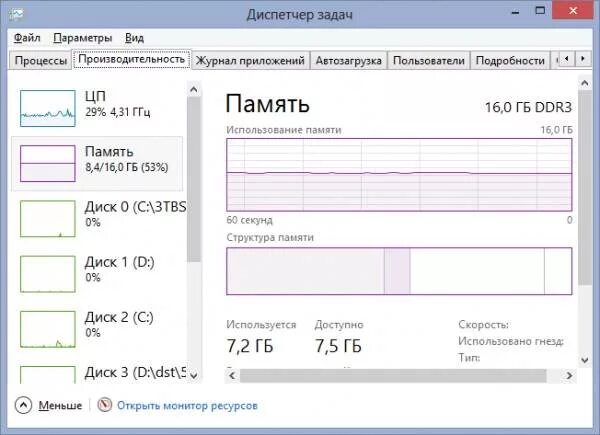Collapse view with Меньше chevron icon

tap(23, 405)
